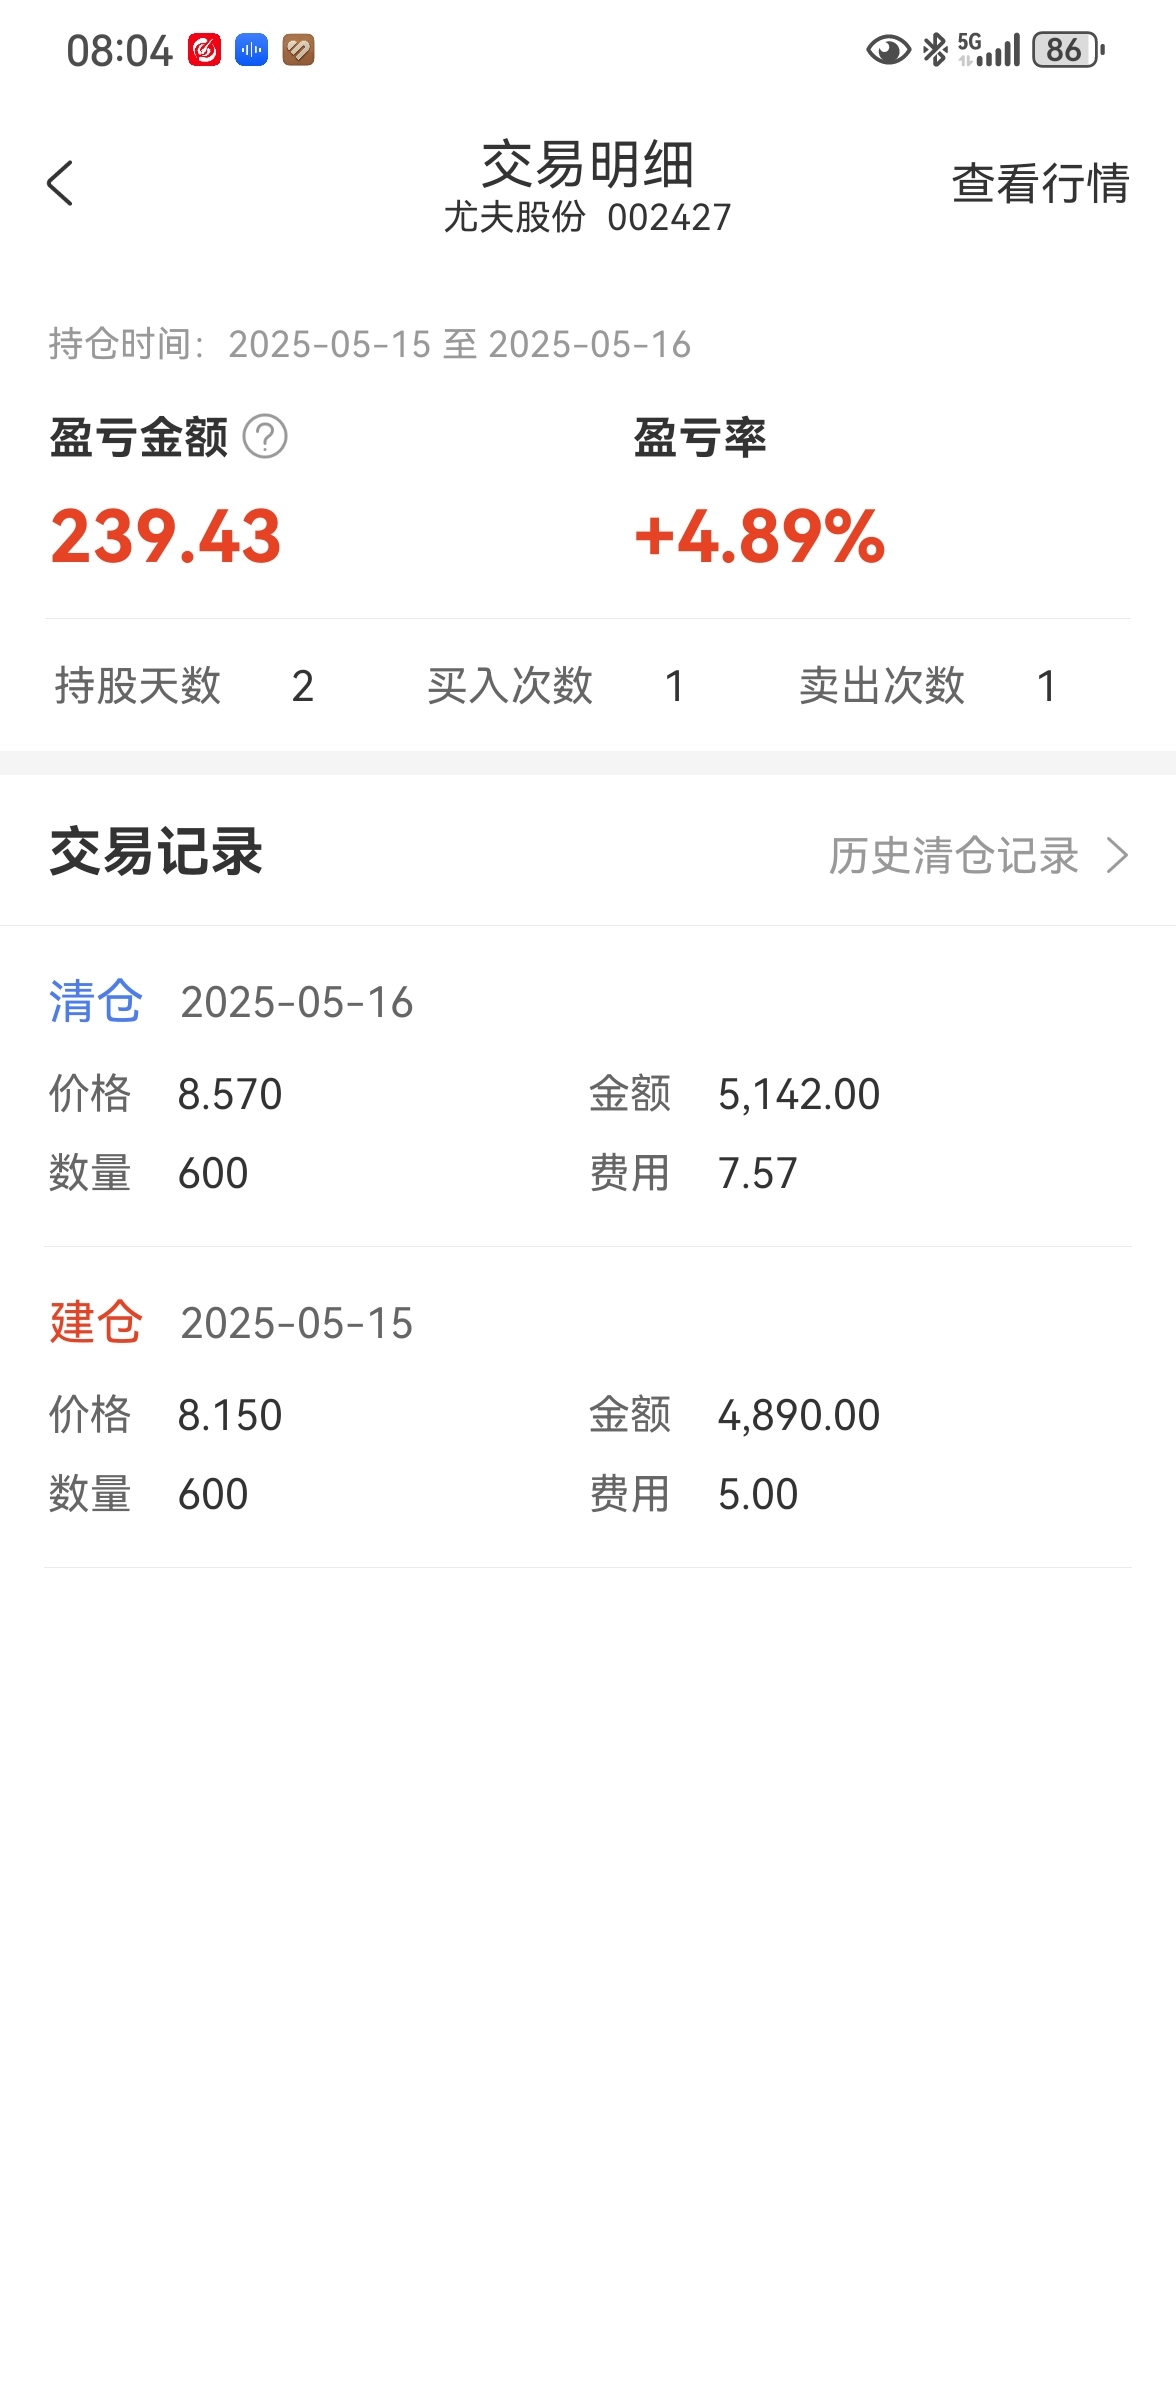Tap the eye comfort icon in status bar
Viewport: 1176px width, 2400px height.
coord(888,50)
